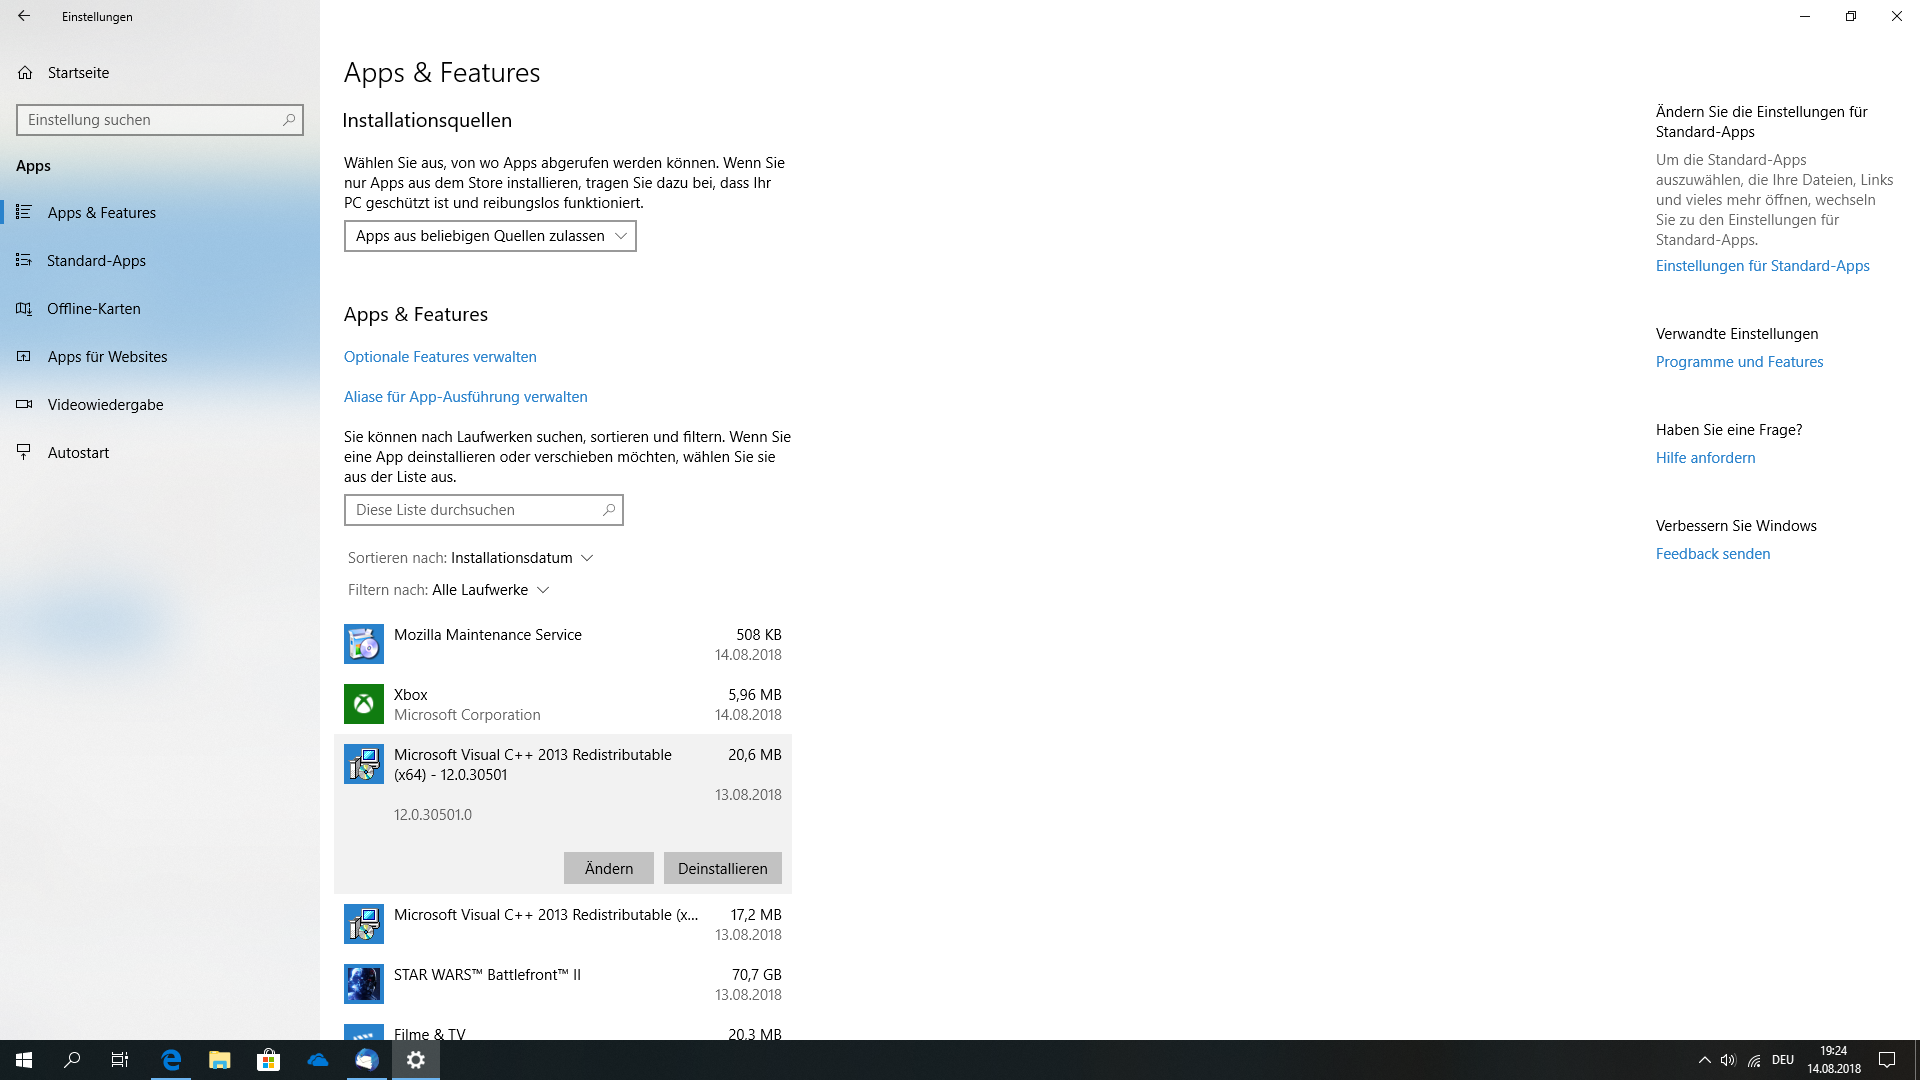Image resolution: width=1920 pixels, height=1080 pixels.
Task: Click Optionale Features verwalten link
Action: [x=439, y=356]
